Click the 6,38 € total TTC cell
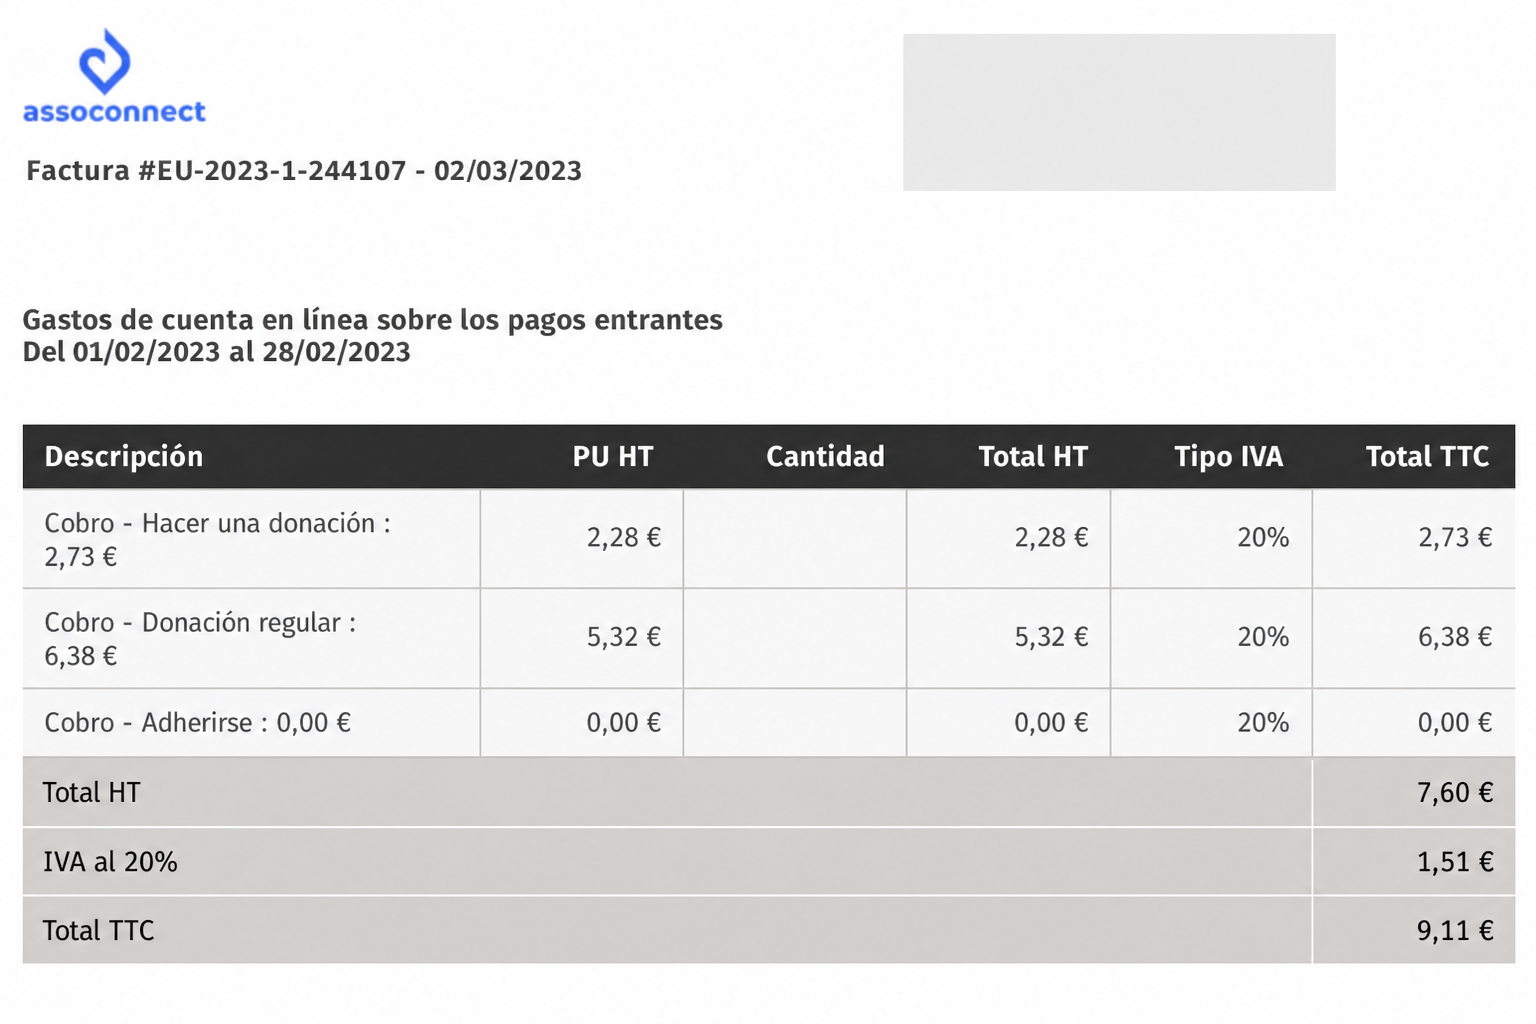Screen dimensions: 1536x1024 pos(1455,637)
